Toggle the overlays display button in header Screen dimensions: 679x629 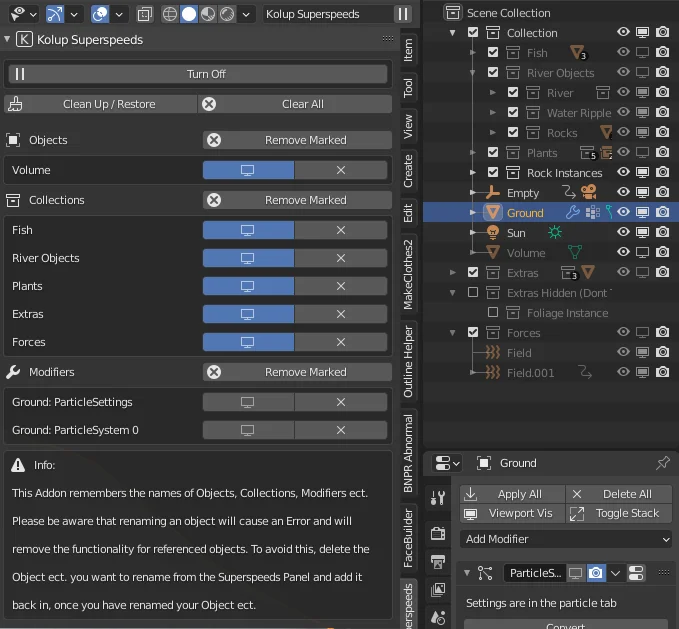pyautogui.click(x=100, y=14)
